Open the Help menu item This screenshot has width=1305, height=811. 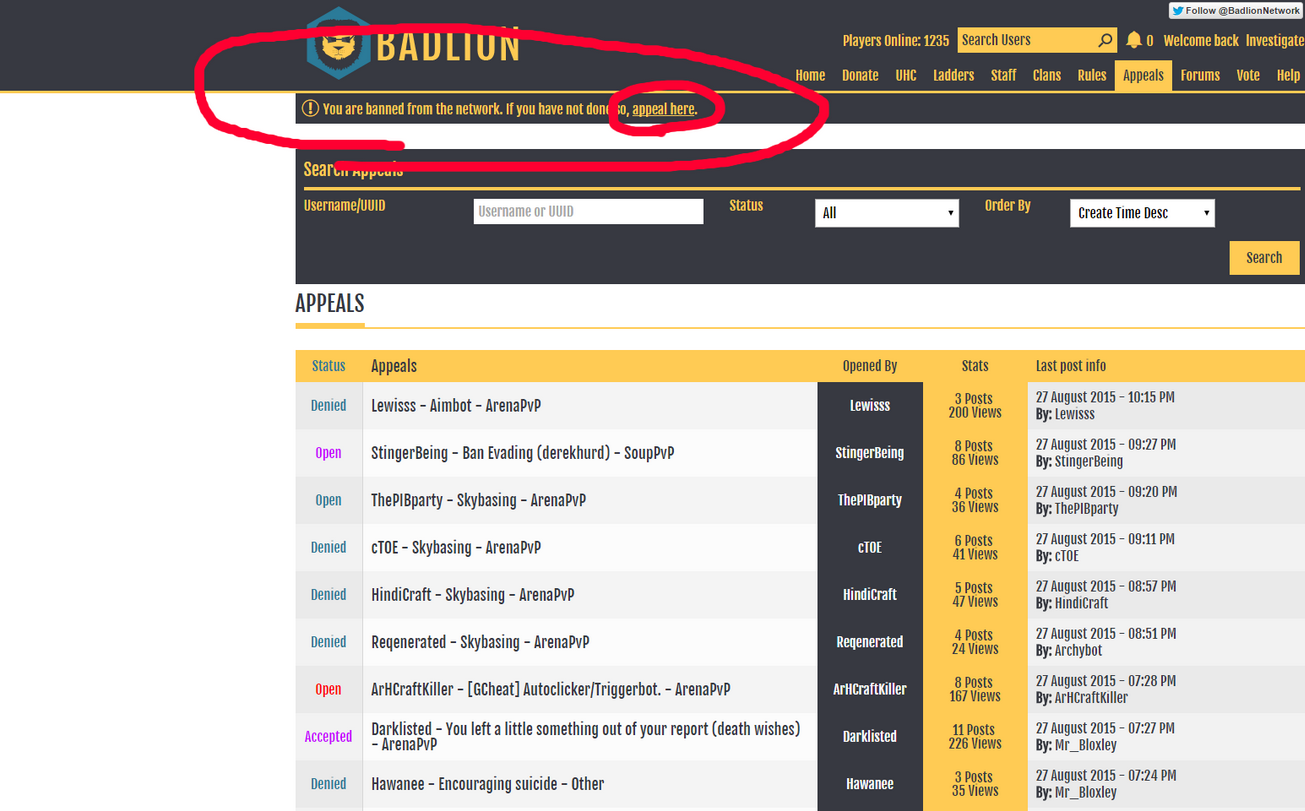pyautogui.click(x=1288, y=75)
